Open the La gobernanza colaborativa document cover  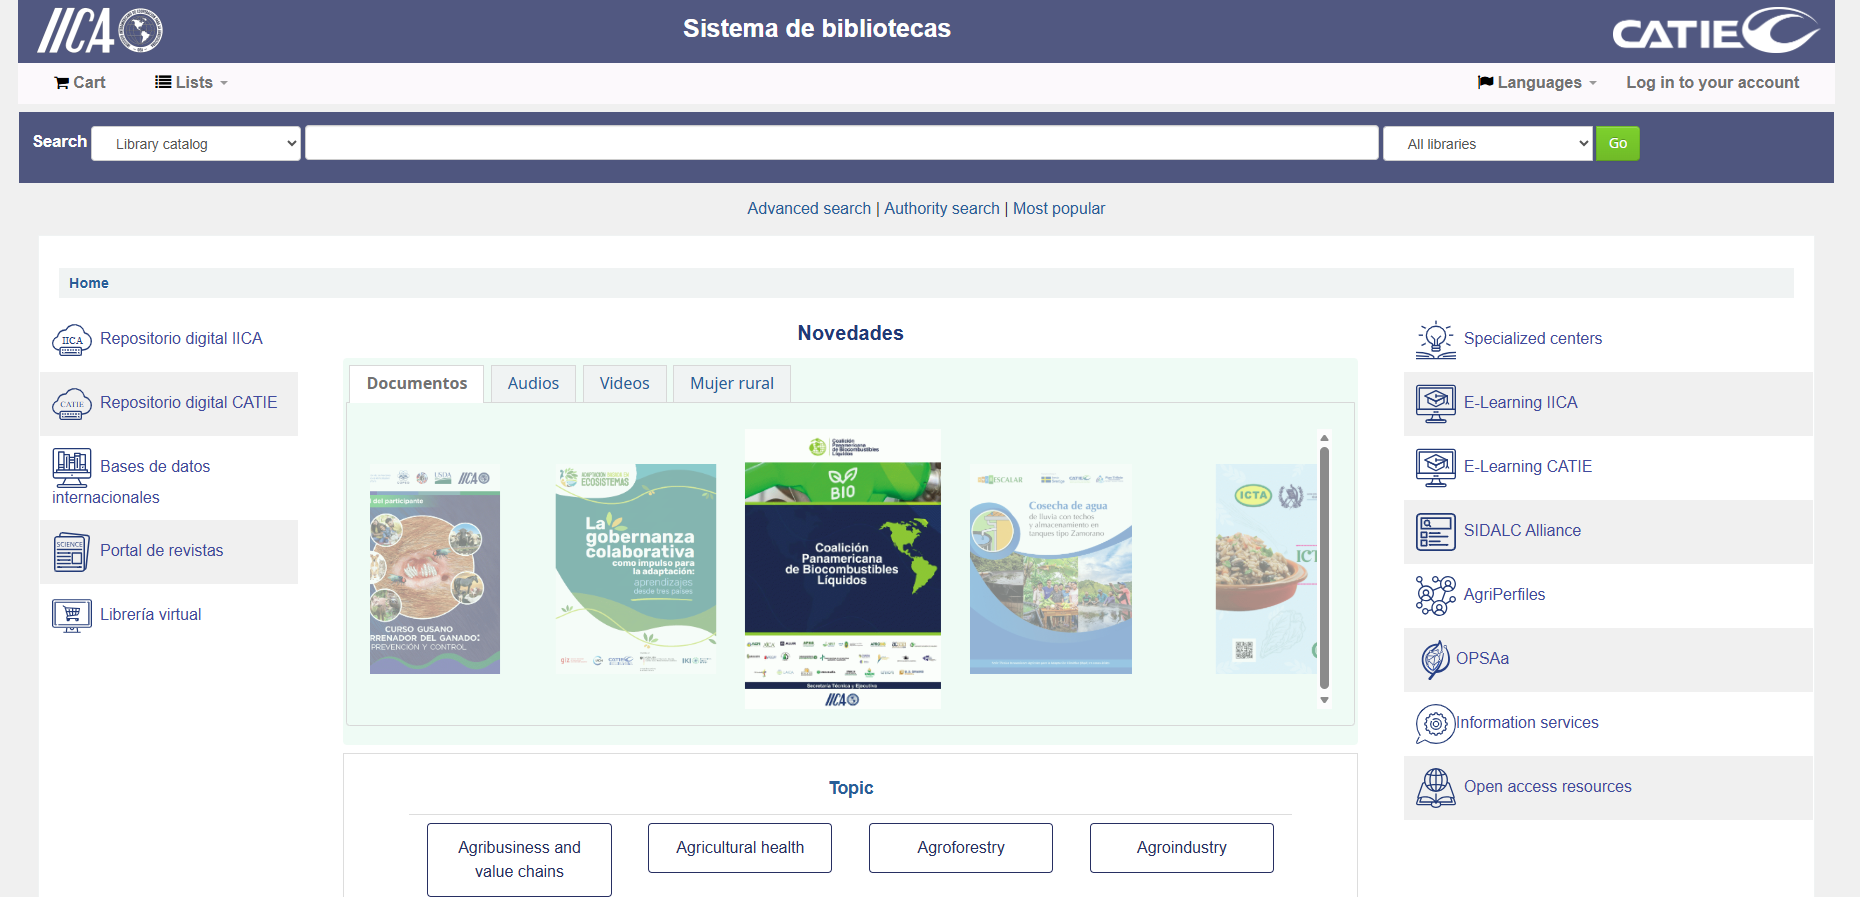[x=636, y=567]
